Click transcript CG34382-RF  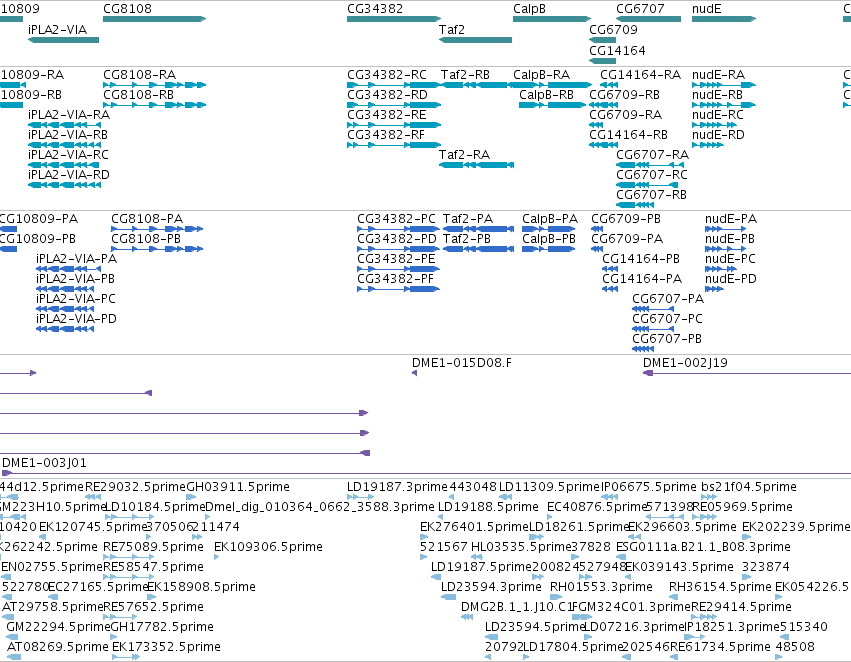386,135
